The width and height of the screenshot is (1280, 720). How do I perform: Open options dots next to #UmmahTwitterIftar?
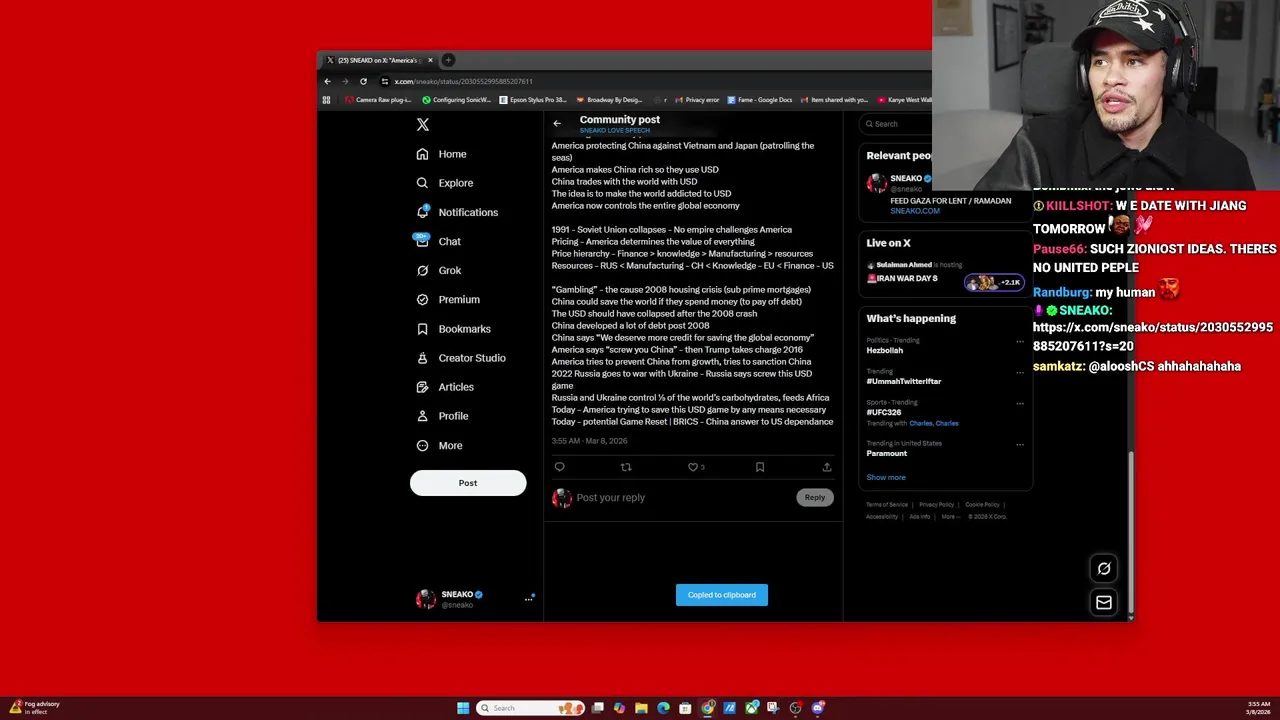coord(1020,372)
